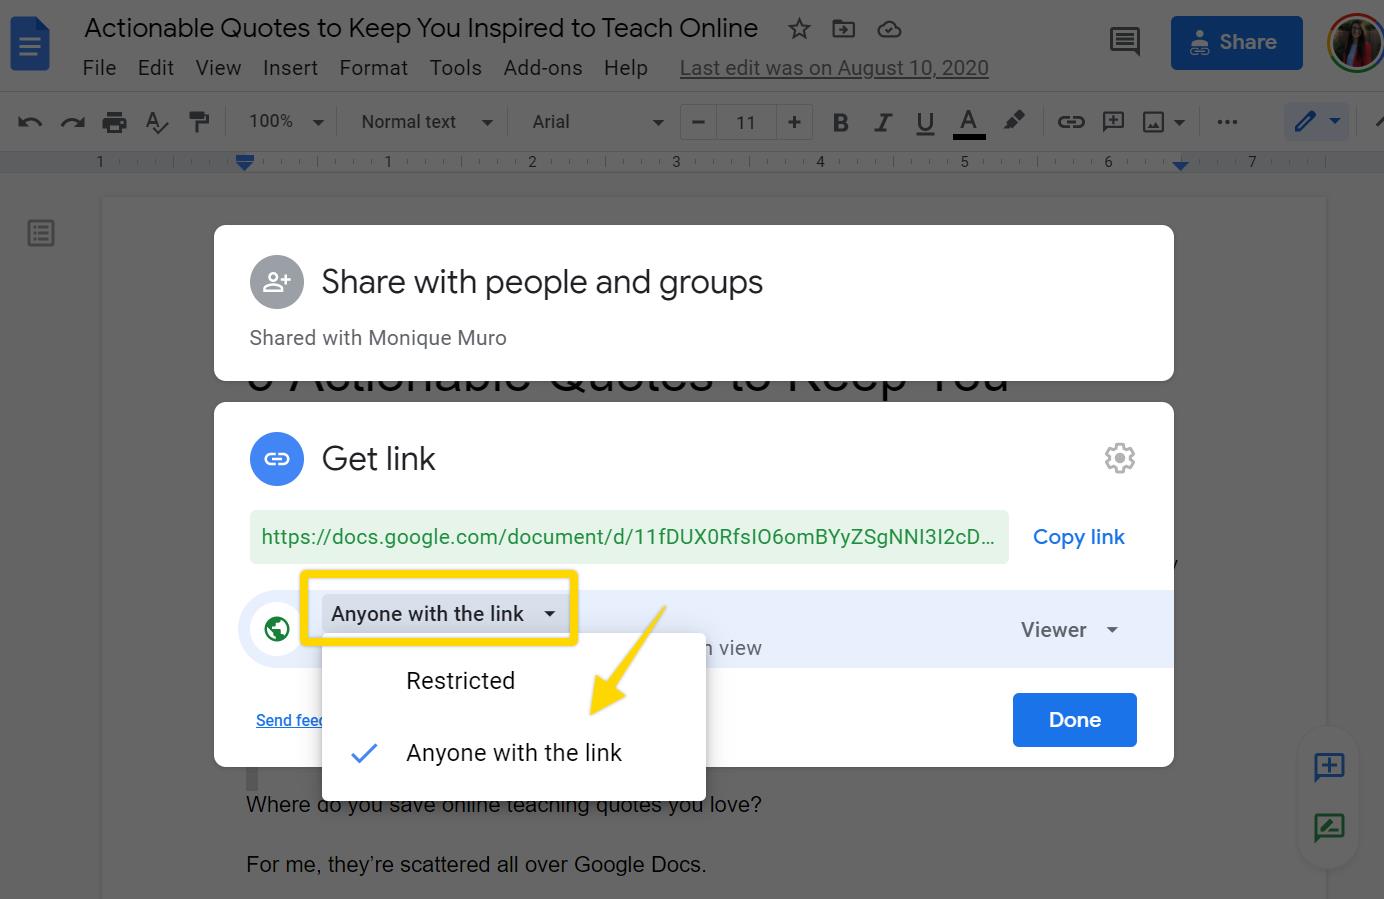
Task: Open the Viewer role dropdown
Action: tap(1069, 630)
